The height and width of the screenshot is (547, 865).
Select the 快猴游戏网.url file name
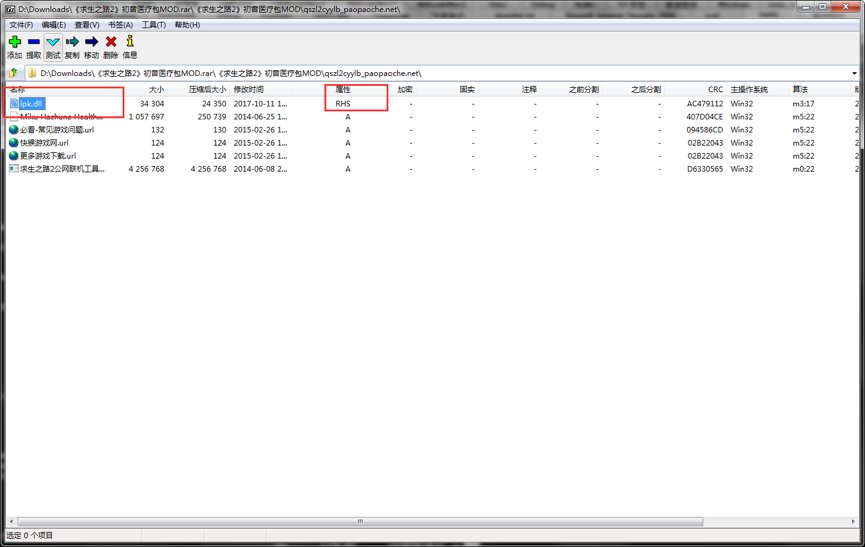coord(44,143)
